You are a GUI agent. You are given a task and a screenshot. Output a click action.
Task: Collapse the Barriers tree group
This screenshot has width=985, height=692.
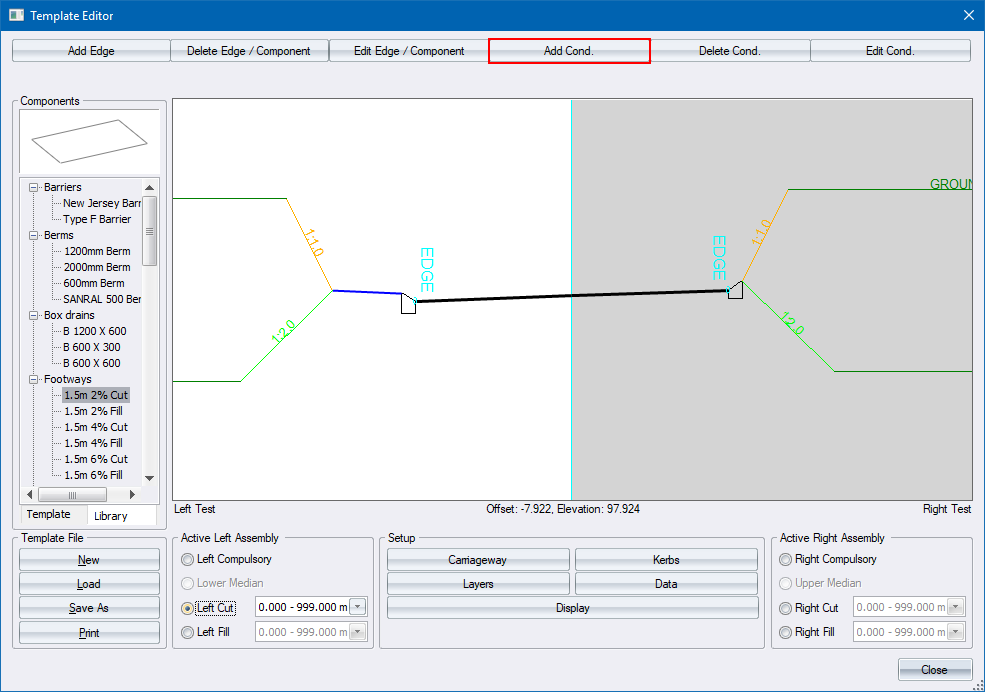pyautogui.click(x=35, y=187)
